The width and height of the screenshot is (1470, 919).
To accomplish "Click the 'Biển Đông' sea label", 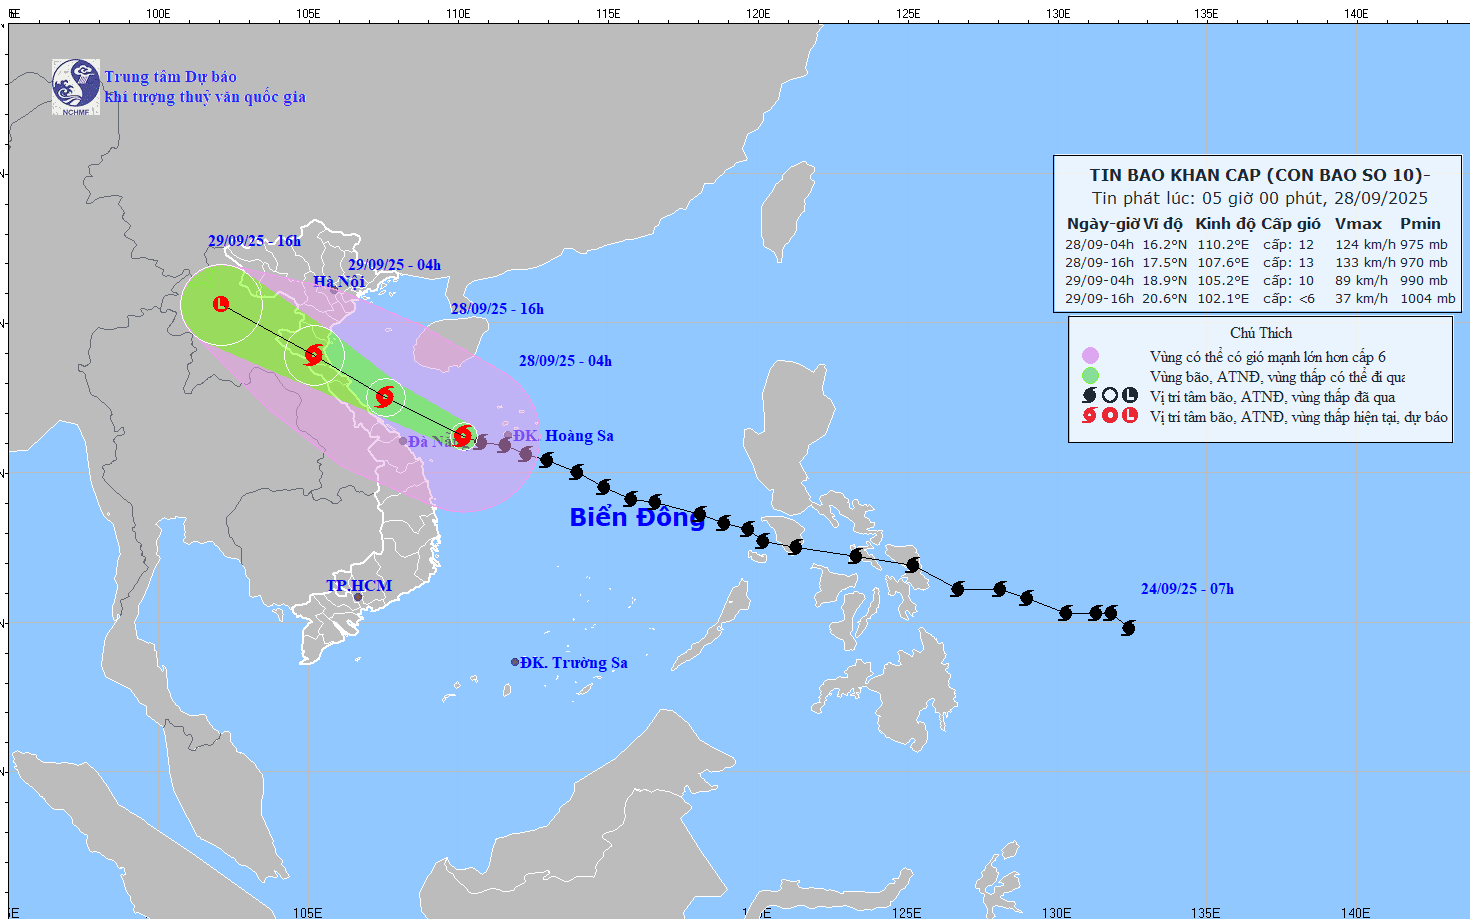I will pos(637,517).
